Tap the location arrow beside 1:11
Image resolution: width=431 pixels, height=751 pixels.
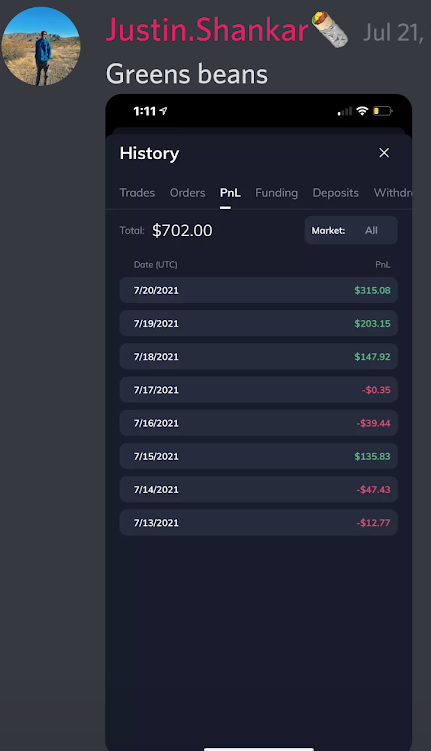[x=163, y=111]
